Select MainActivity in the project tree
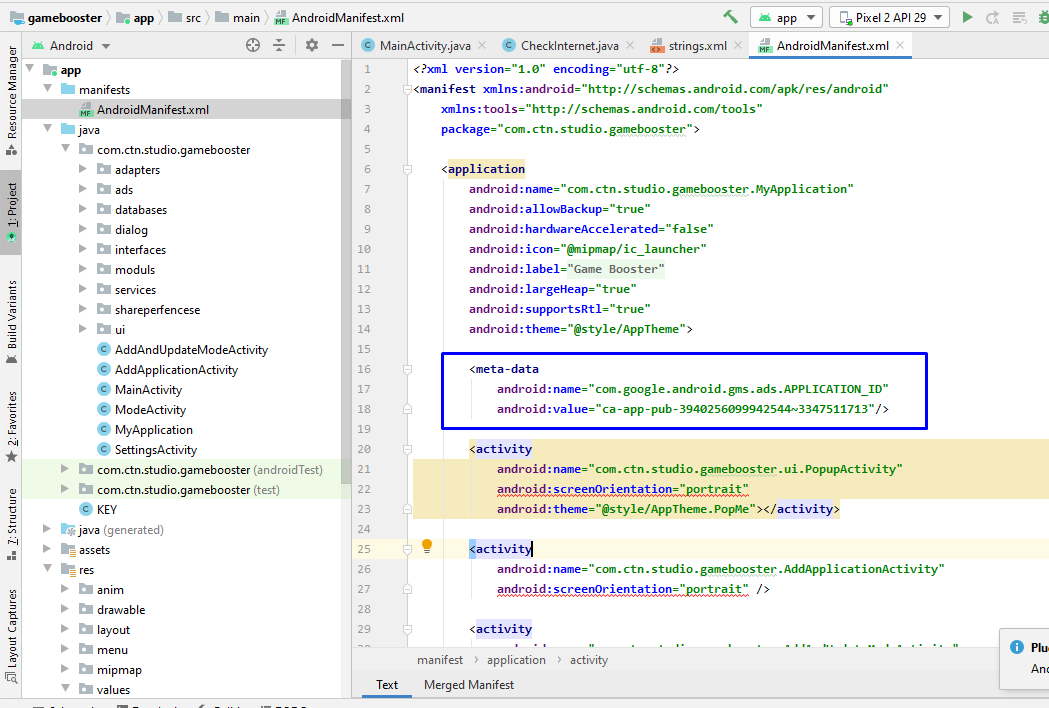Image resolution: width=1049 pixels, height=708 pixels. tap(148, 389)
